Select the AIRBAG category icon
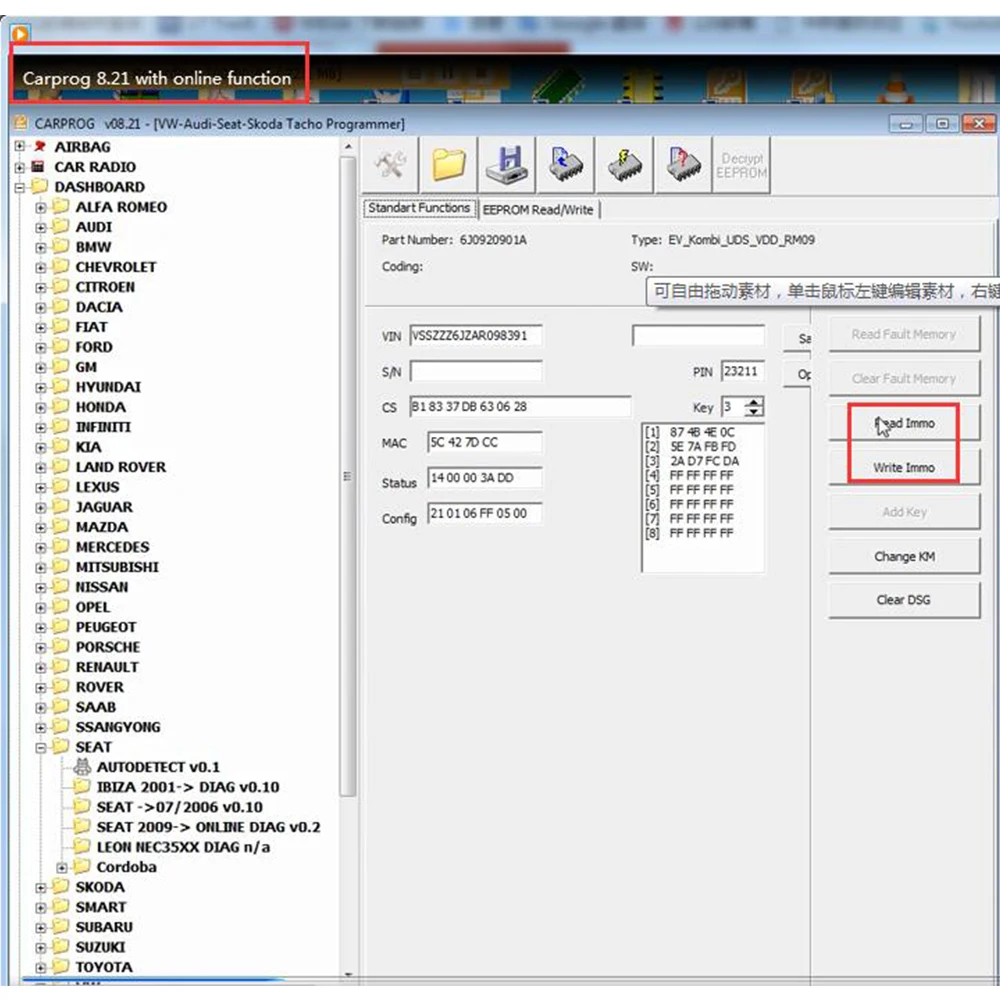 click(x=40, y=147)
